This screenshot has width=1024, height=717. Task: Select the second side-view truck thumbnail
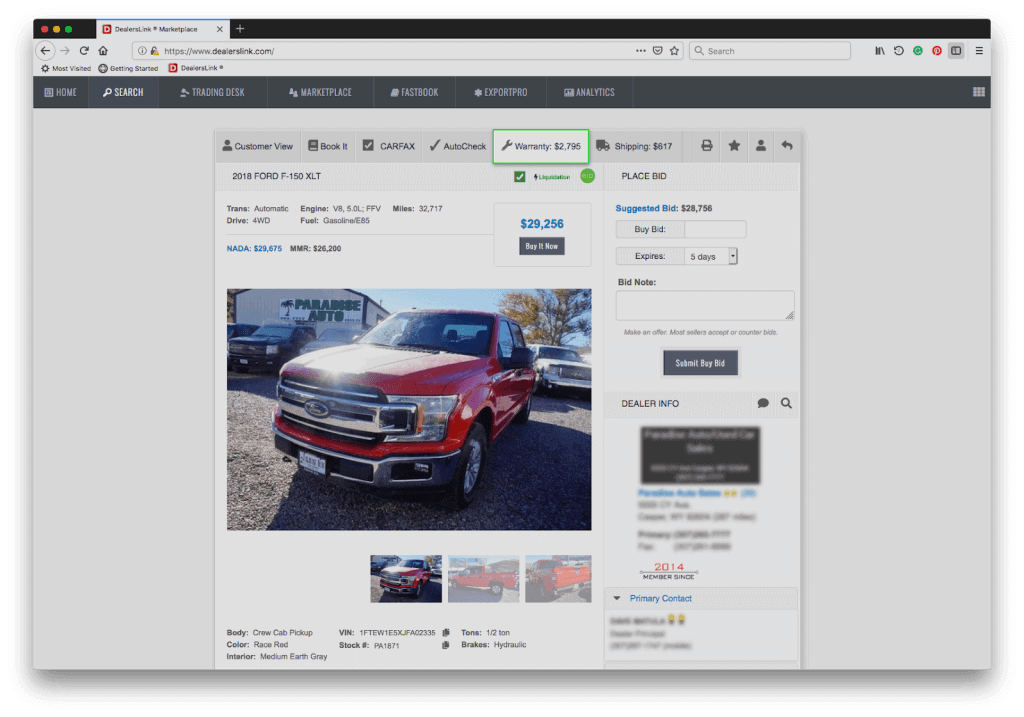pos(483,579)
